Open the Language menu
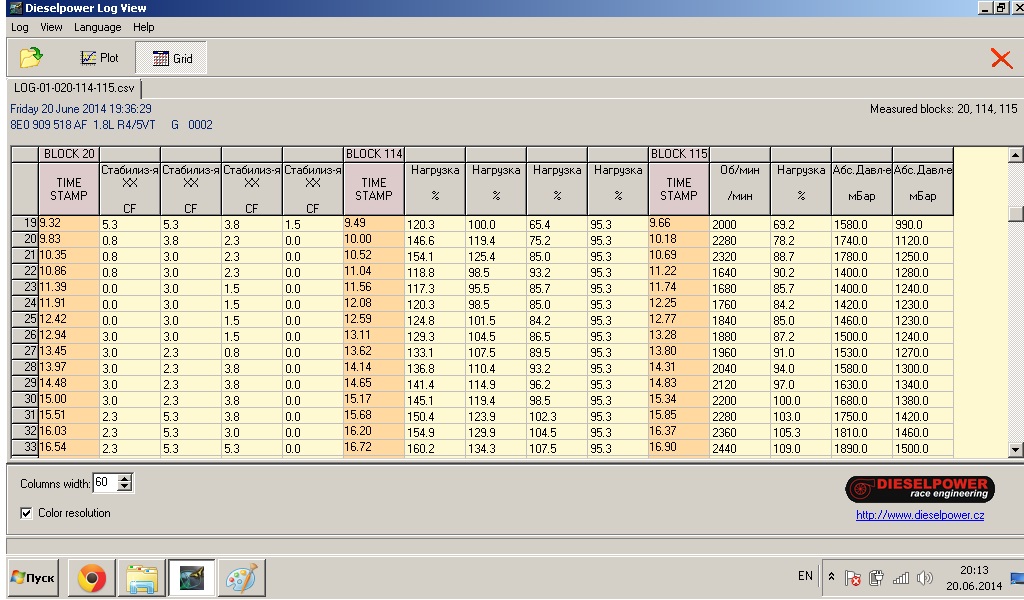Viewport: 1024px width, 600px height. coord(97,27)
